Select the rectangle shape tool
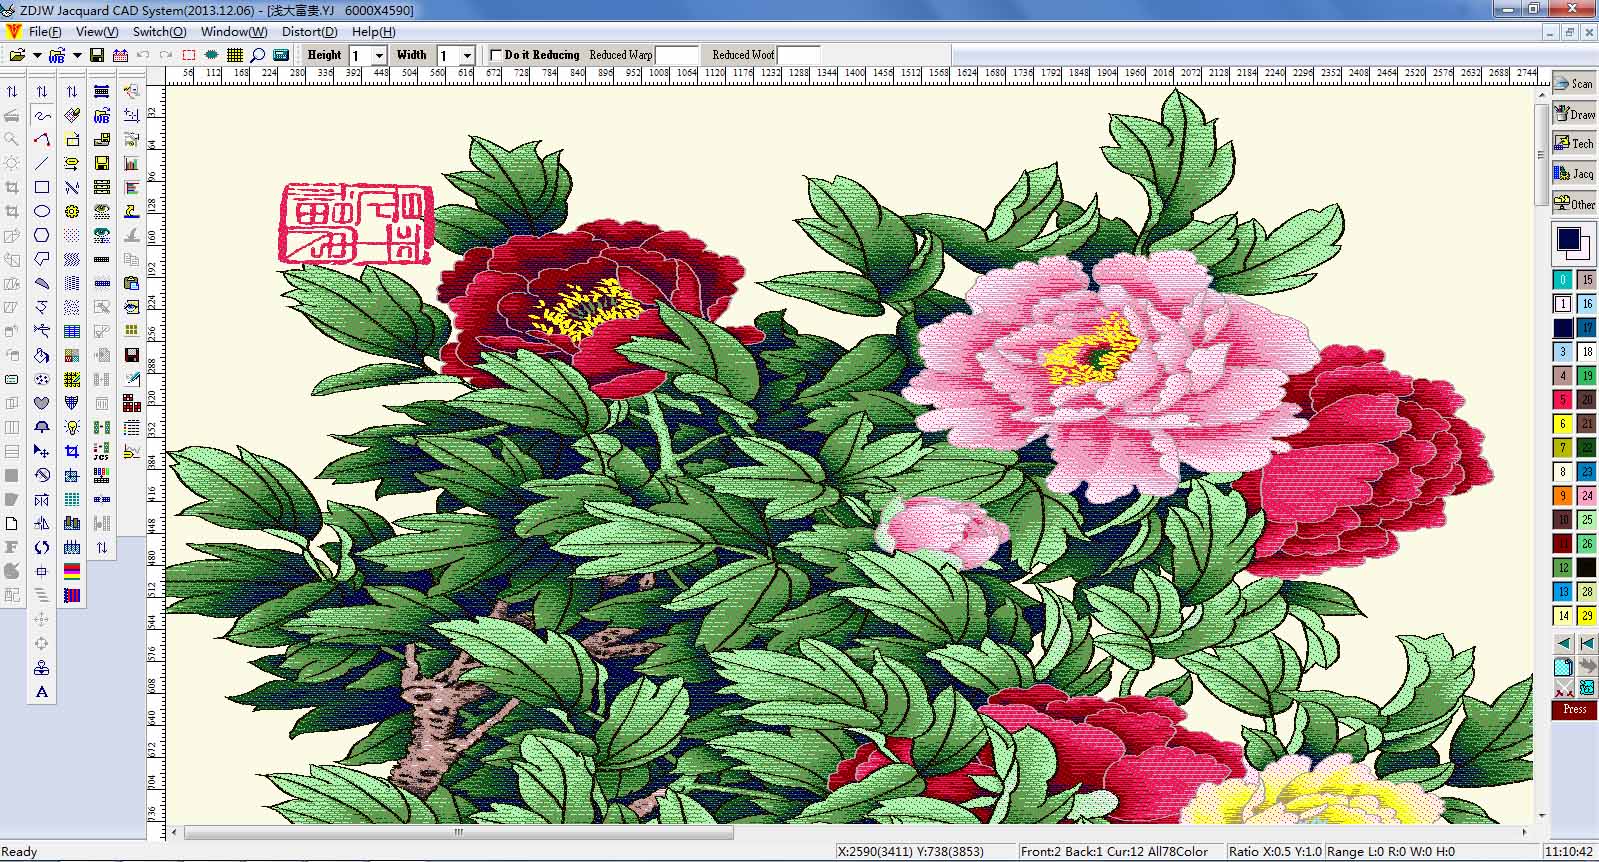The image size is (1599, 862). (x=42, y=188)
